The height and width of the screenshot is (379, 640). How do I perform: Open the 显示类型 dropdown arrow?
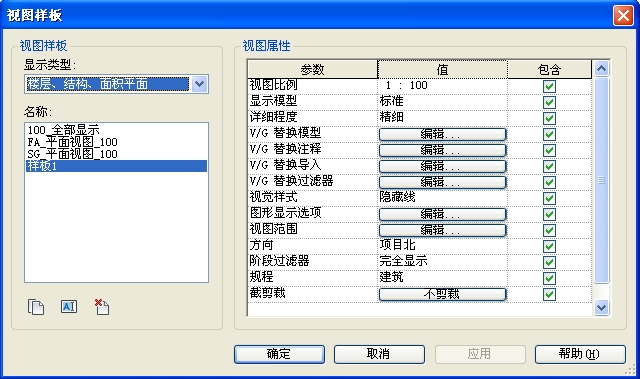pyautogui.click(x=199, y=84)
